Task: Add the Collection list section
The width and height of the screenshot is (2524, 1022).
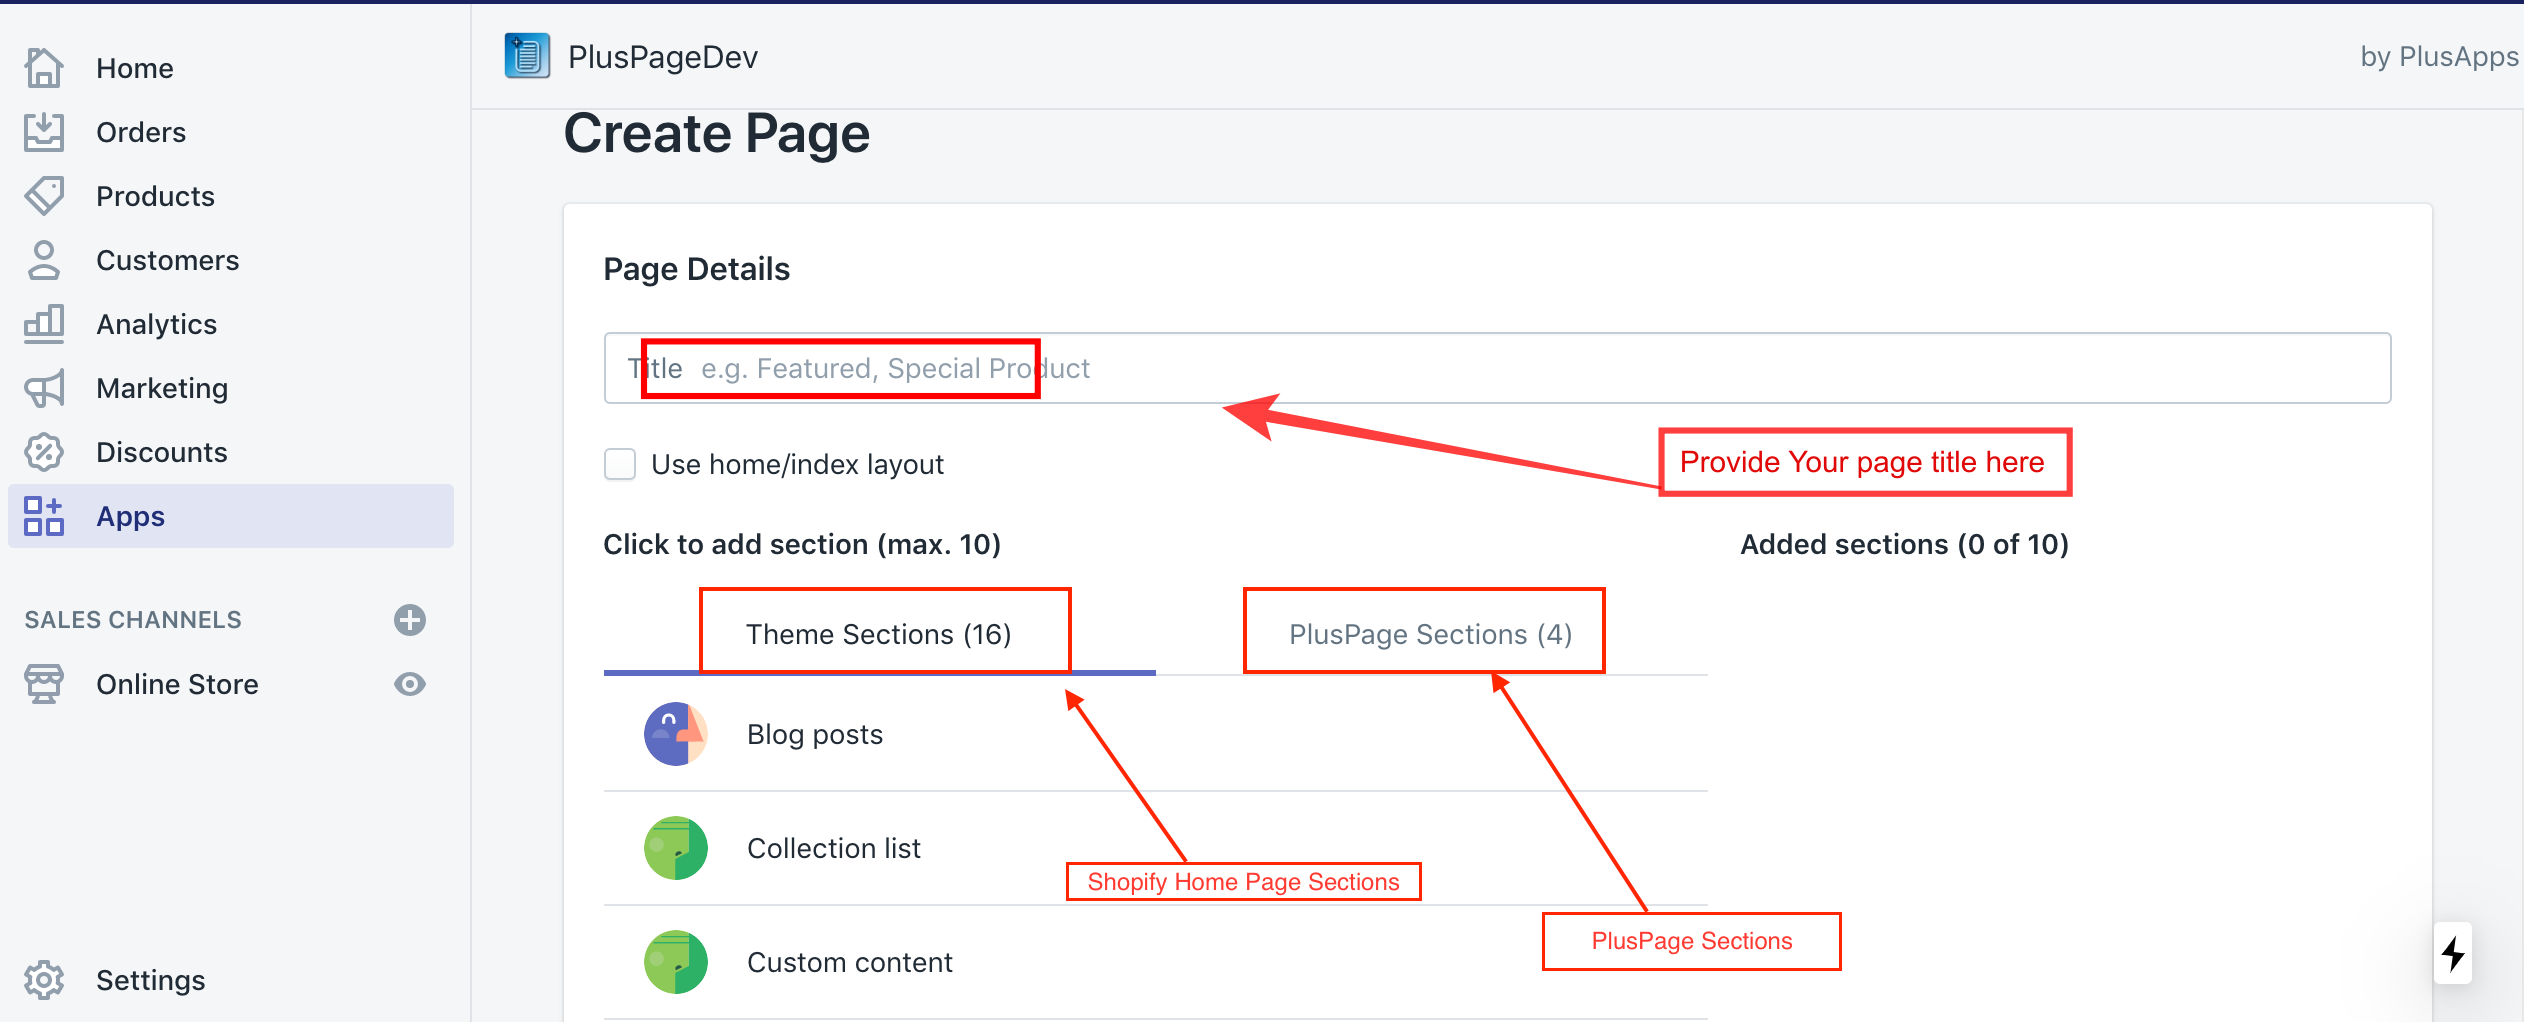Action: point(833,848)
